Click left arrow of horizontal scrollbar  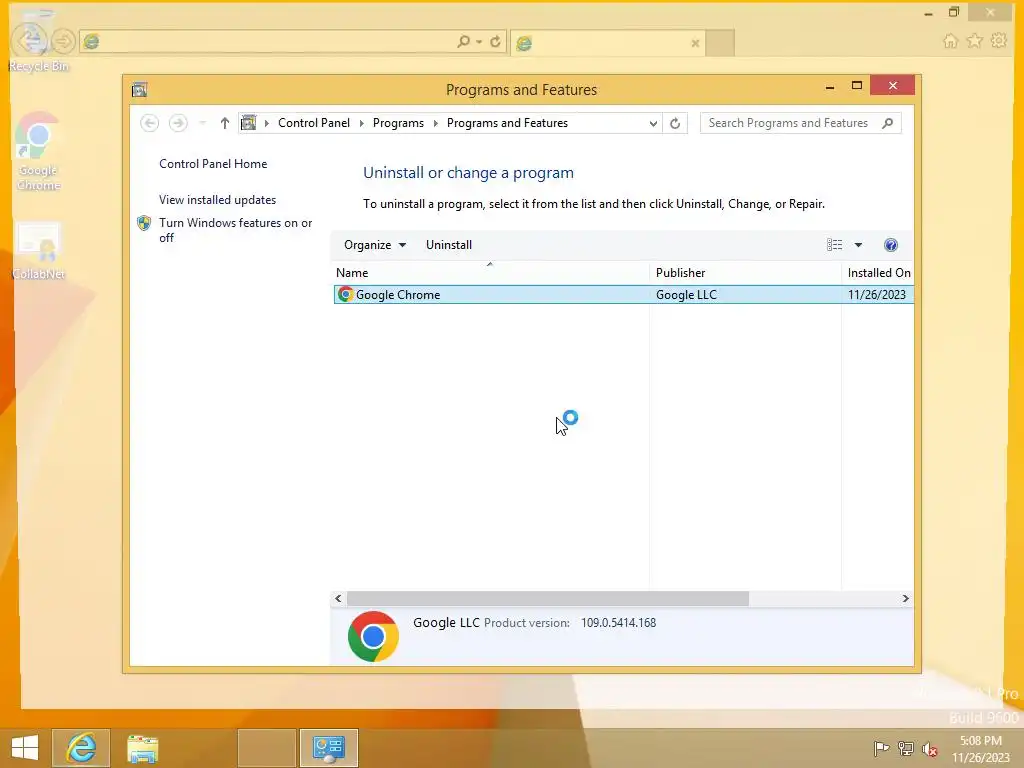pos(338,598)
